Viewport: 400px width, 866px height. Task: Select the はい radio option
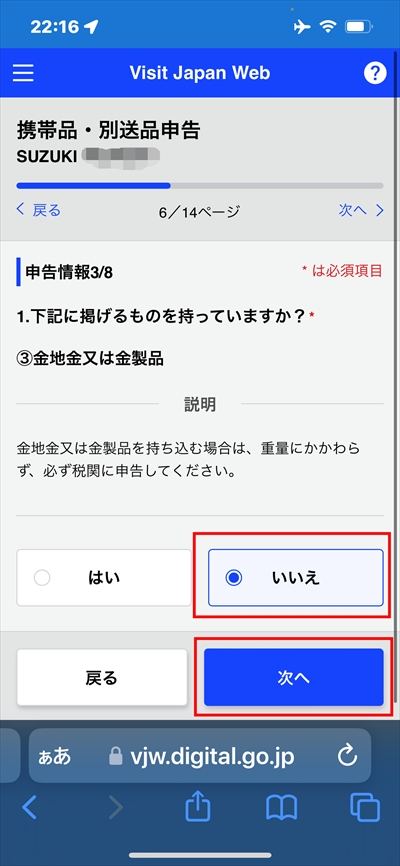[104, 578]
